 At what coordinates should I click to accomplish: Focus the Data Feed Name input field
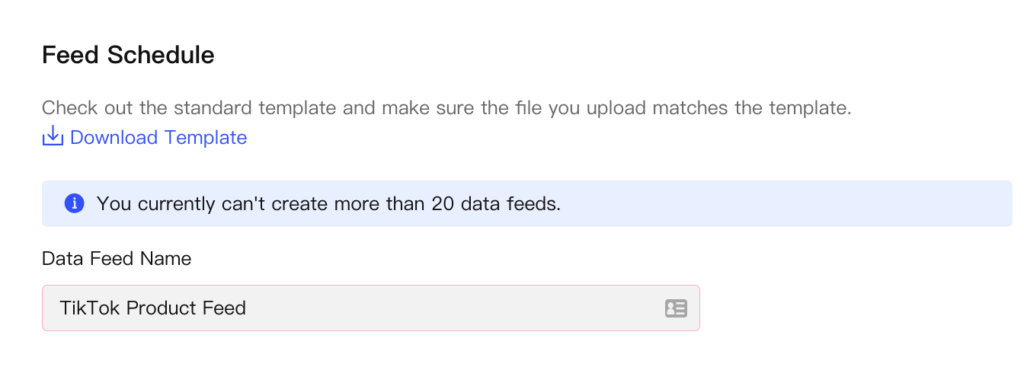(x=371, y=308)
